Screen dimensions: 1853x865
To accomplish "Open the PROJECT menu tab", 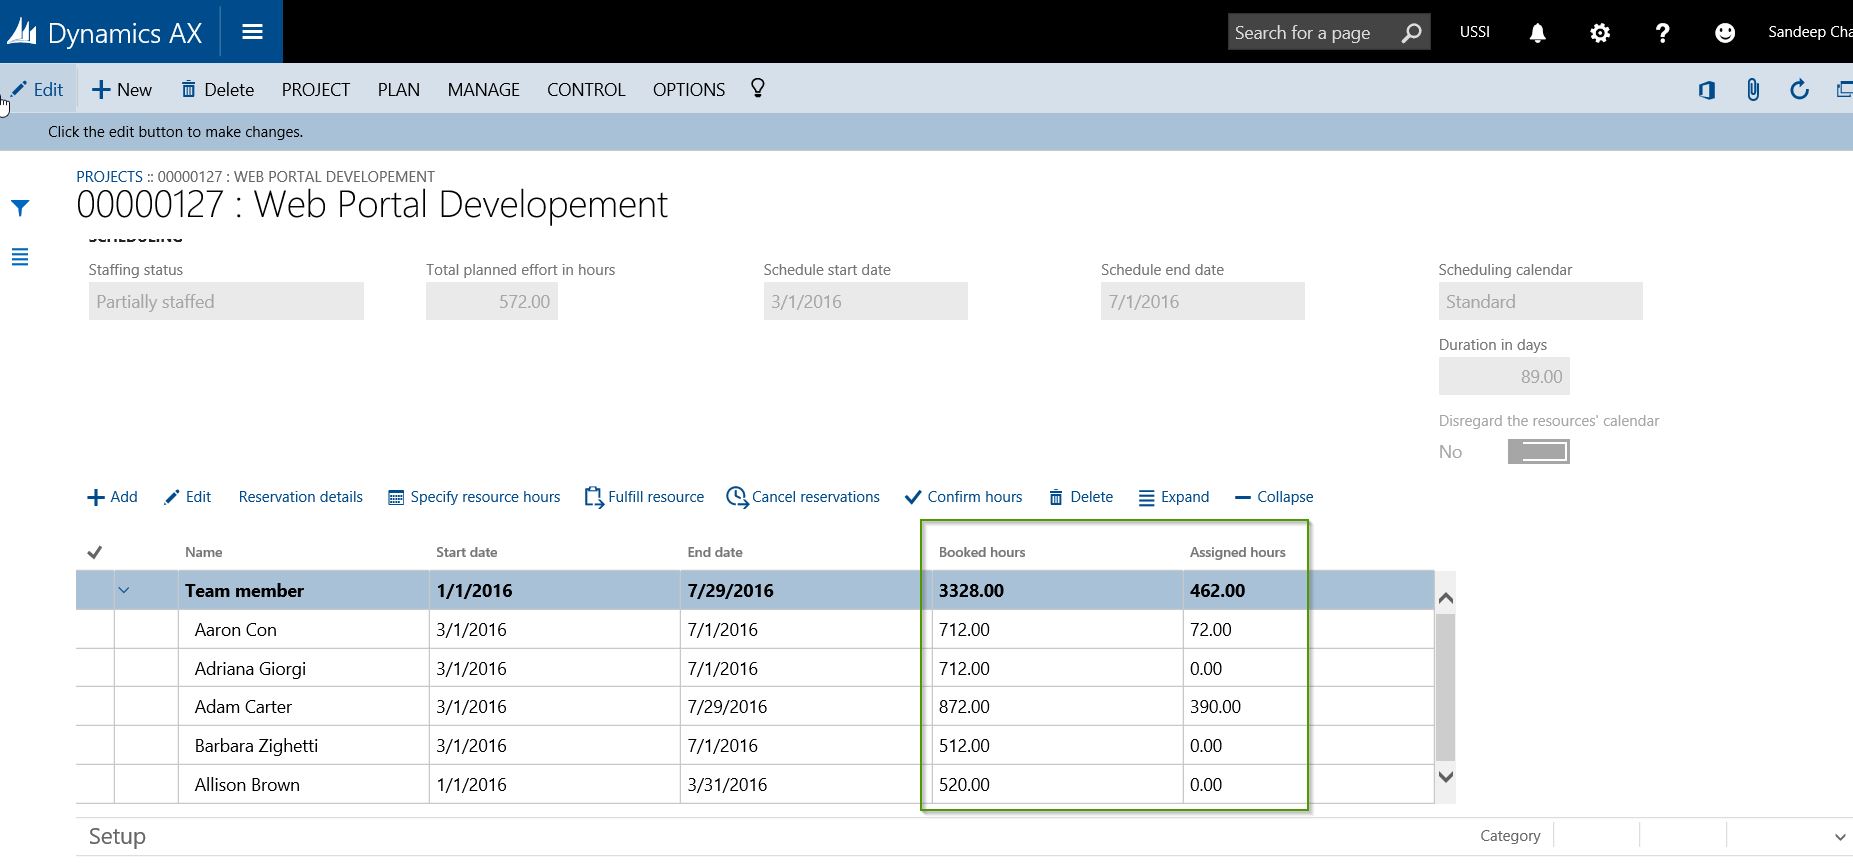I will (x=315, y=90).
